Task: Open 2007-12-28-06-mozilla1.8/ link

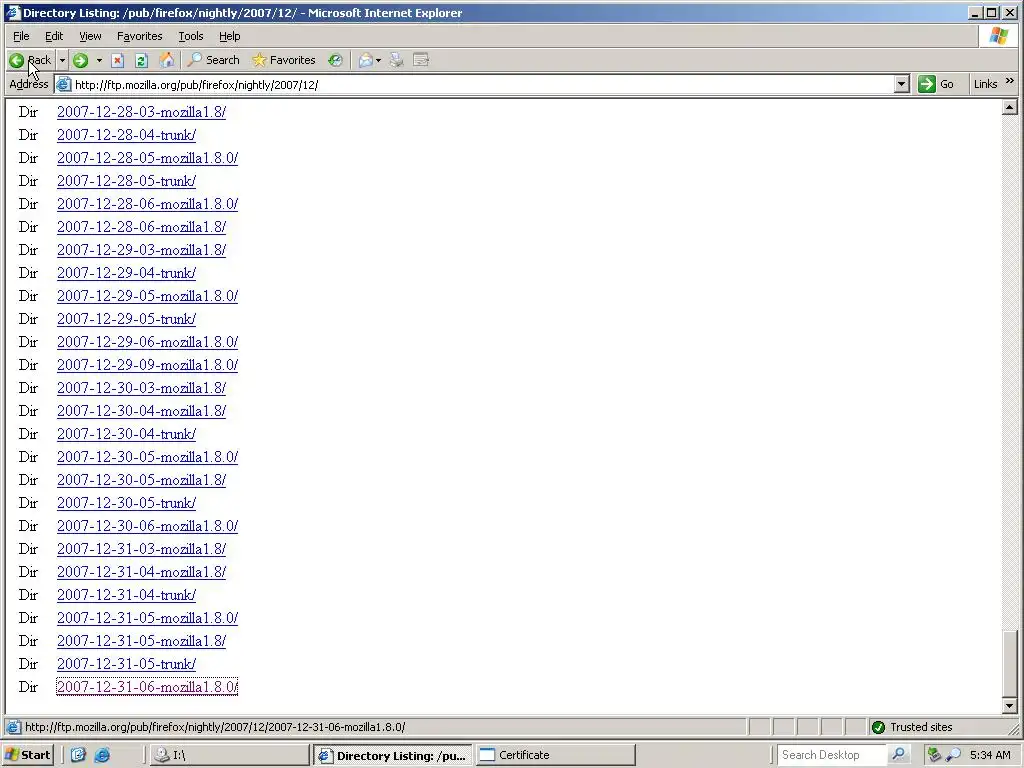Action: [x=141, y=227]
